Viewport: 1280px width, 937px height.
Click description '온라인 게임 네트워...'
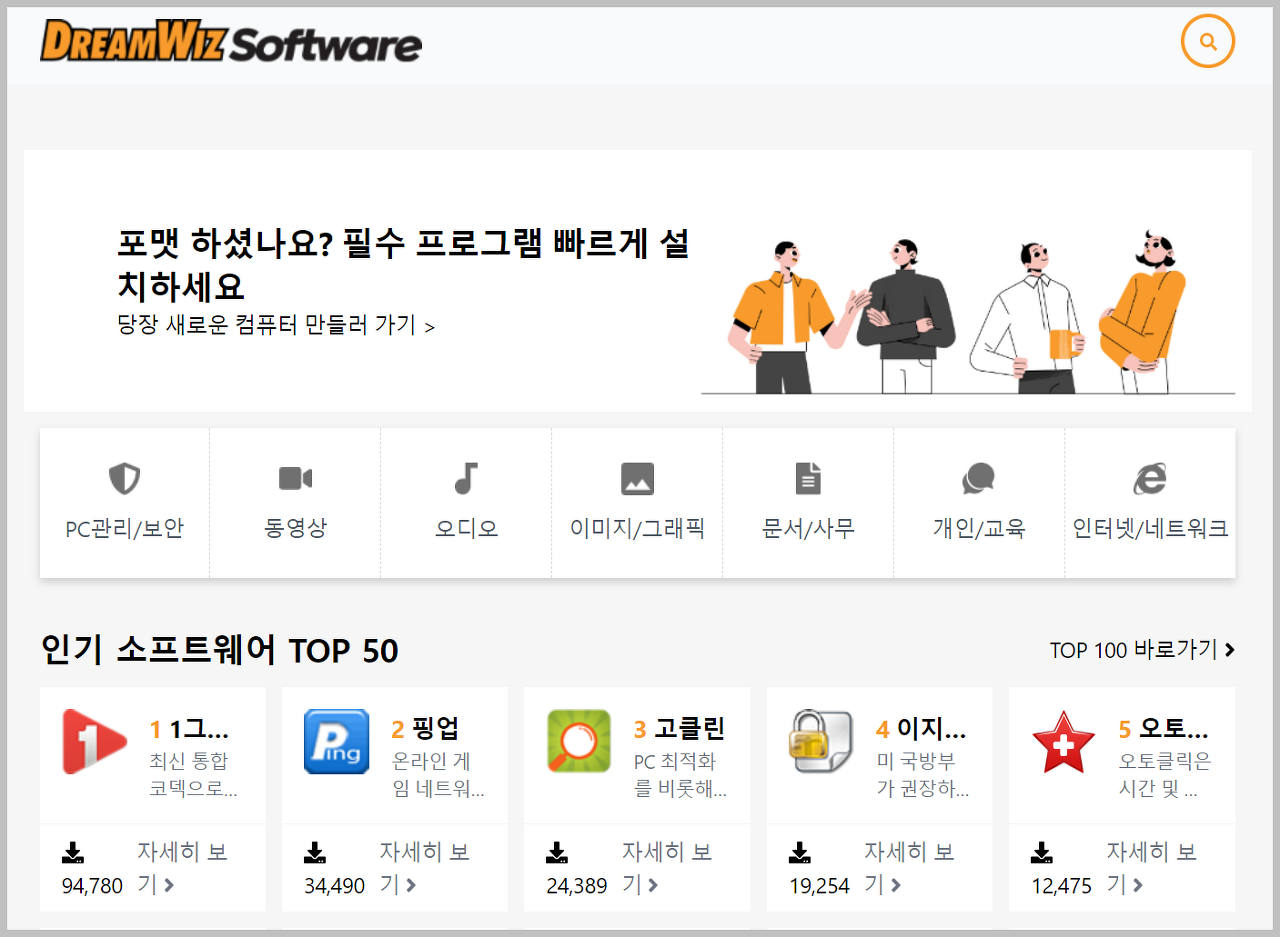tap(438, 776)
